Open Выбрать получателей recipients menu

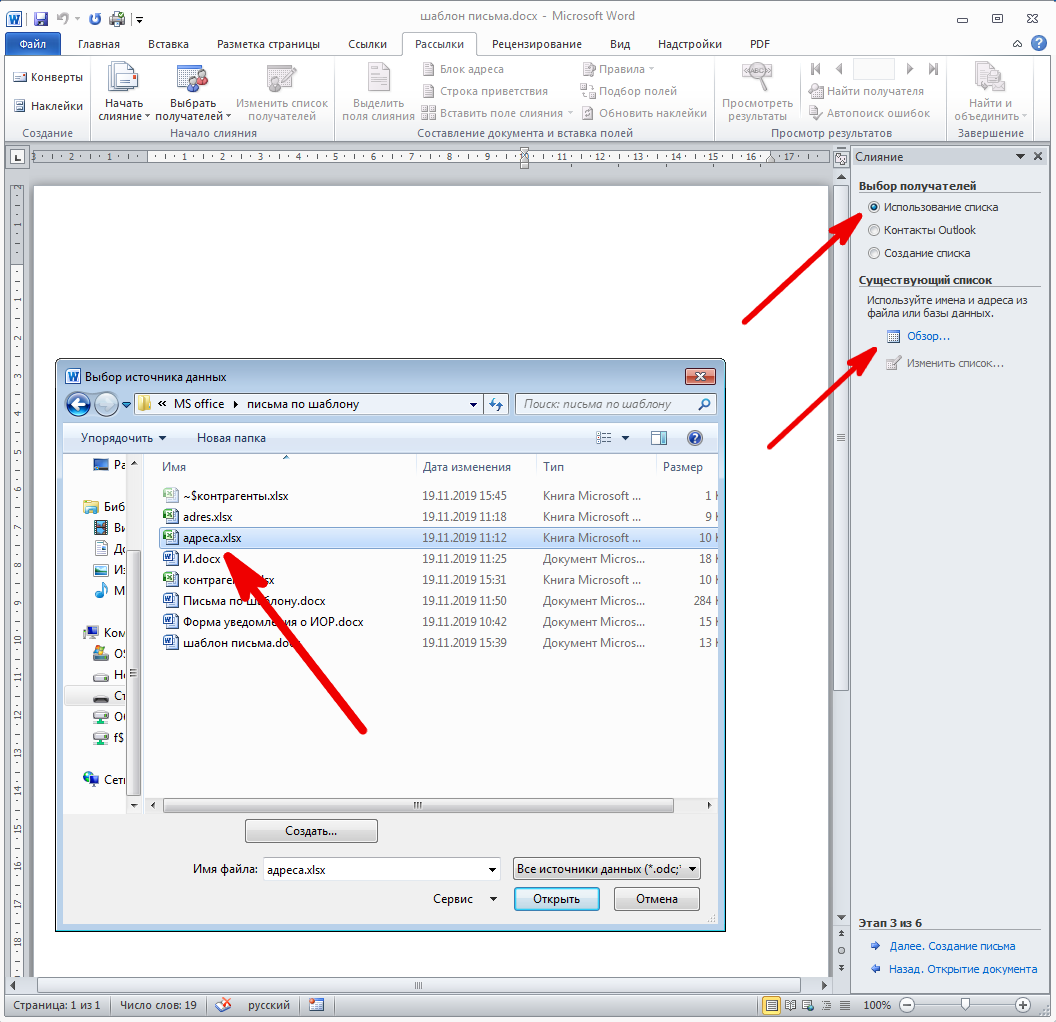pos(193,92)
